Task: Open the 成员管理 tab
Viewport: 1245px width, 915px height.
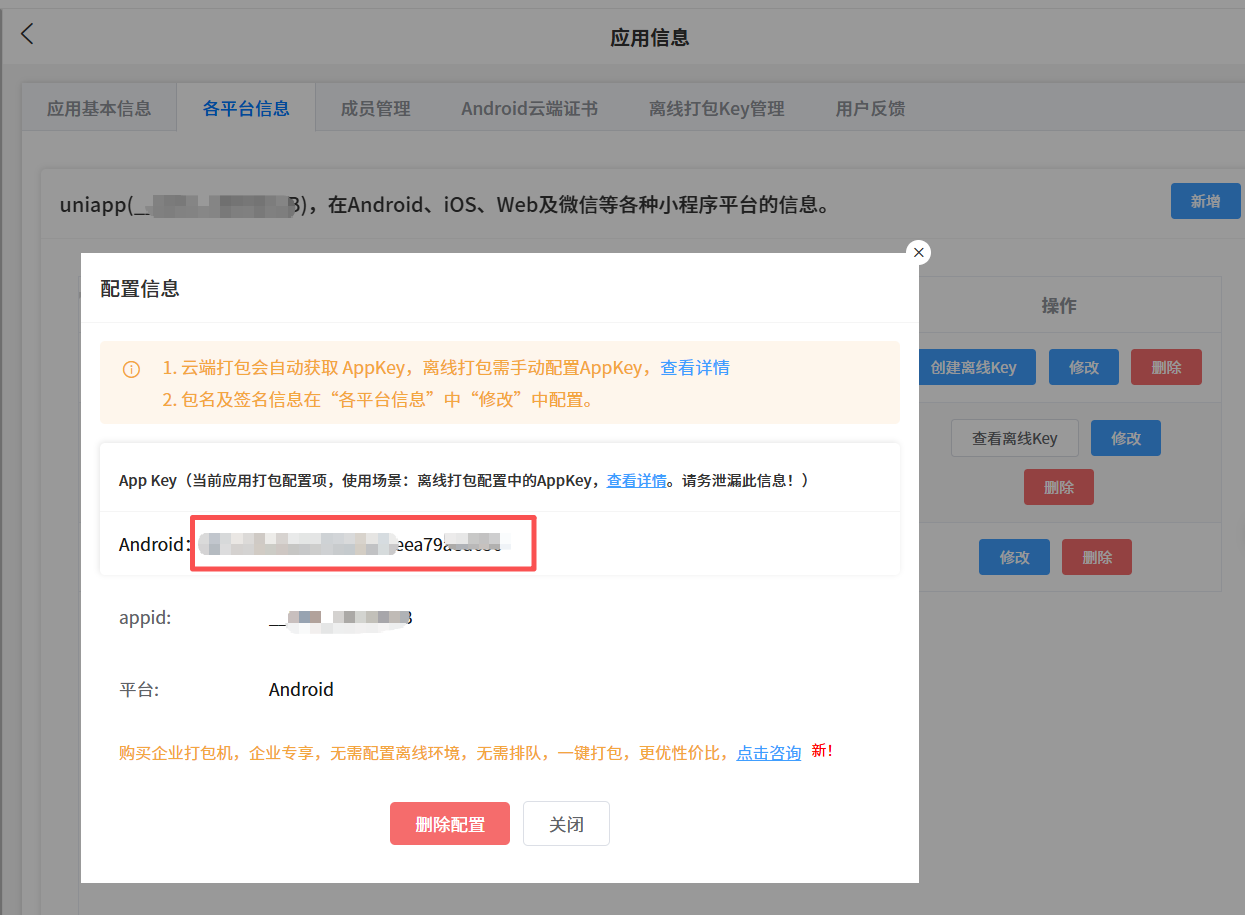Action: tap(375, 108)
